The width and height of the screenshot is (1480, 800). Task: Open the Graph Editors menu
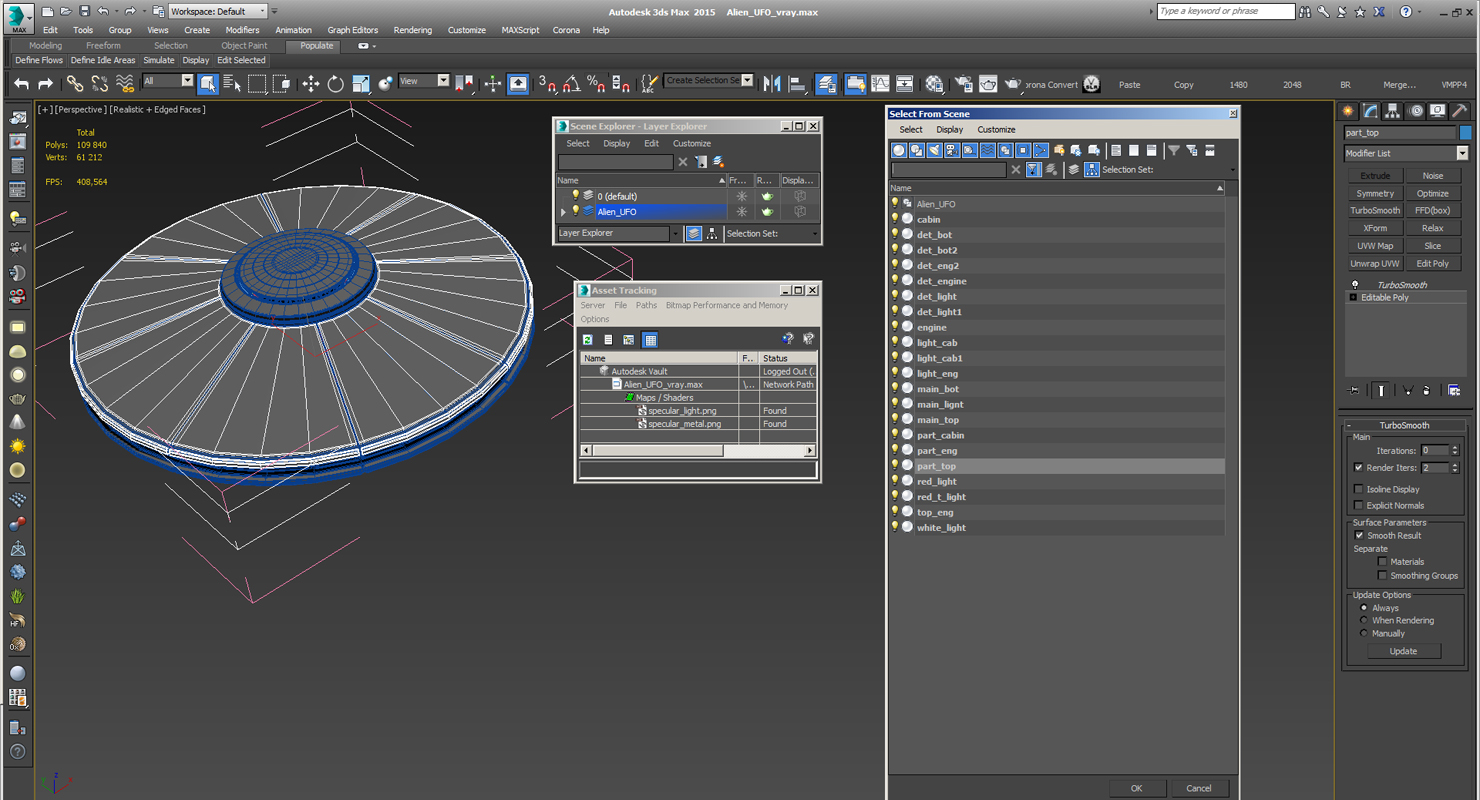pos(352,30)
